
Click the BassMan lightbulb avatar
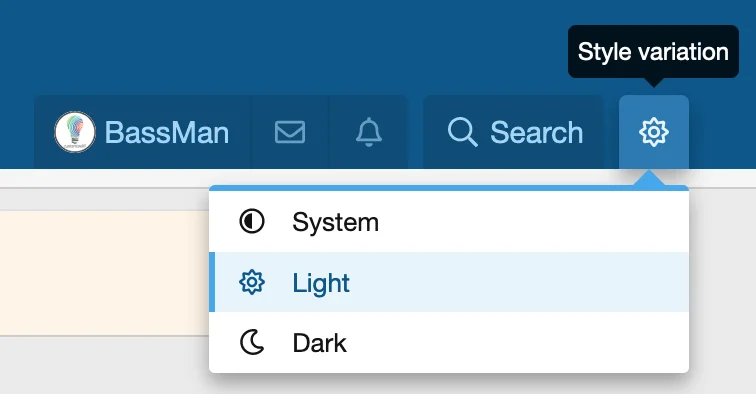point(75,132)
